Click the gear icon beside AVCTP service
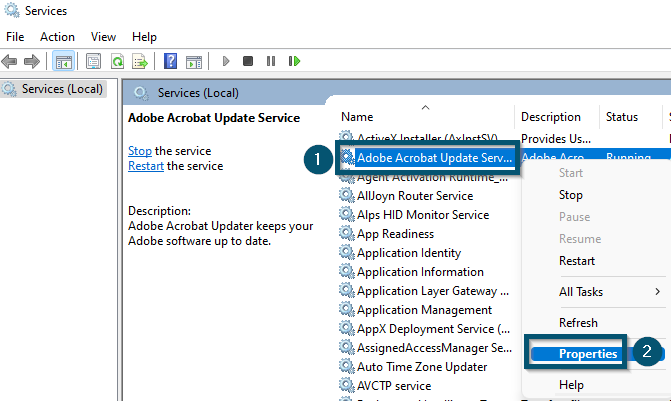 click(x=347, y=385)
